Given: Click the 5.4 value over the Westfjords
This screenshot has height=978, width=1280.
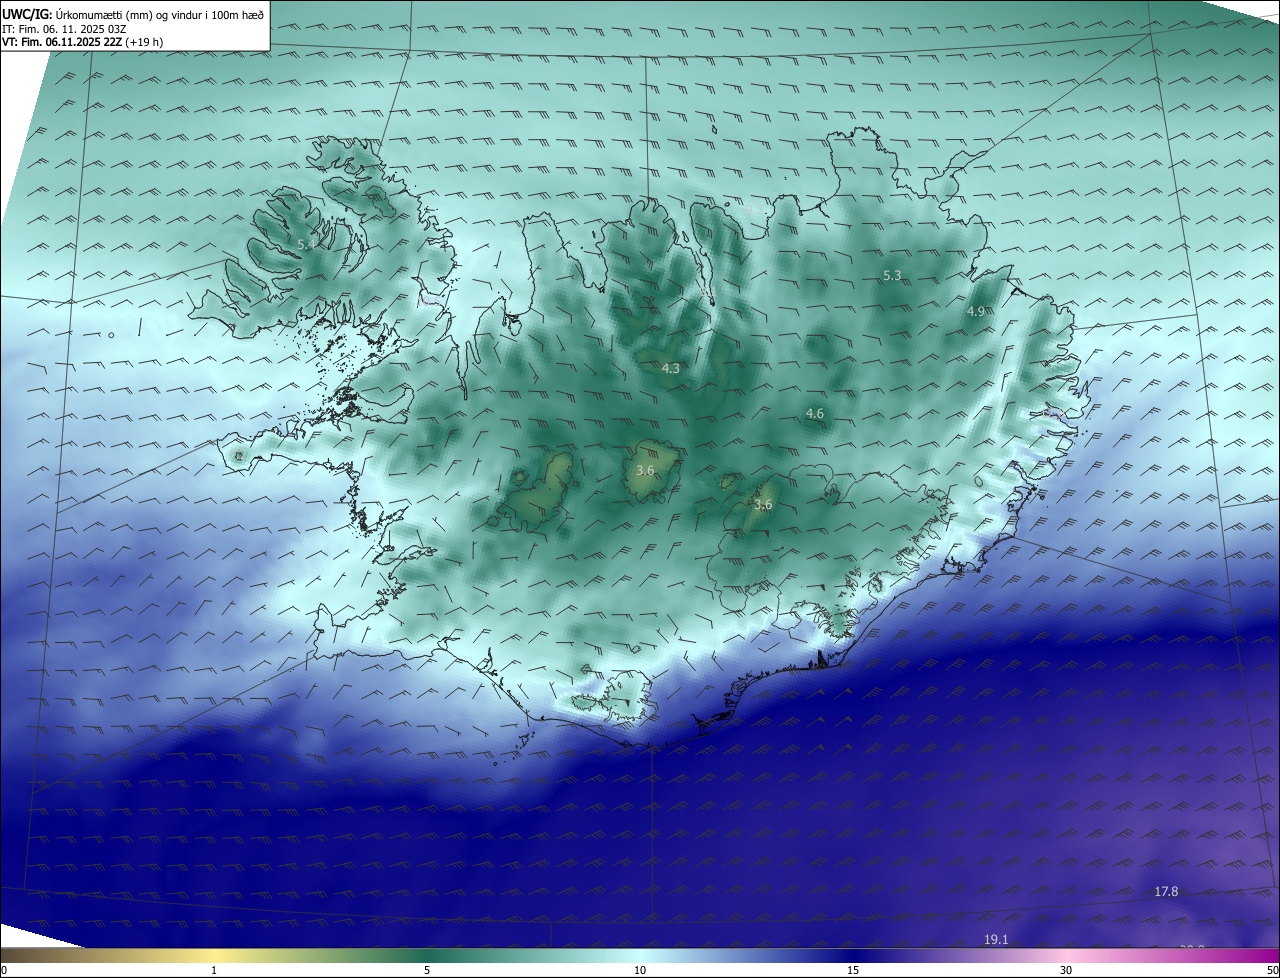Looking at the screenshot, I should [x=306, y=244].
